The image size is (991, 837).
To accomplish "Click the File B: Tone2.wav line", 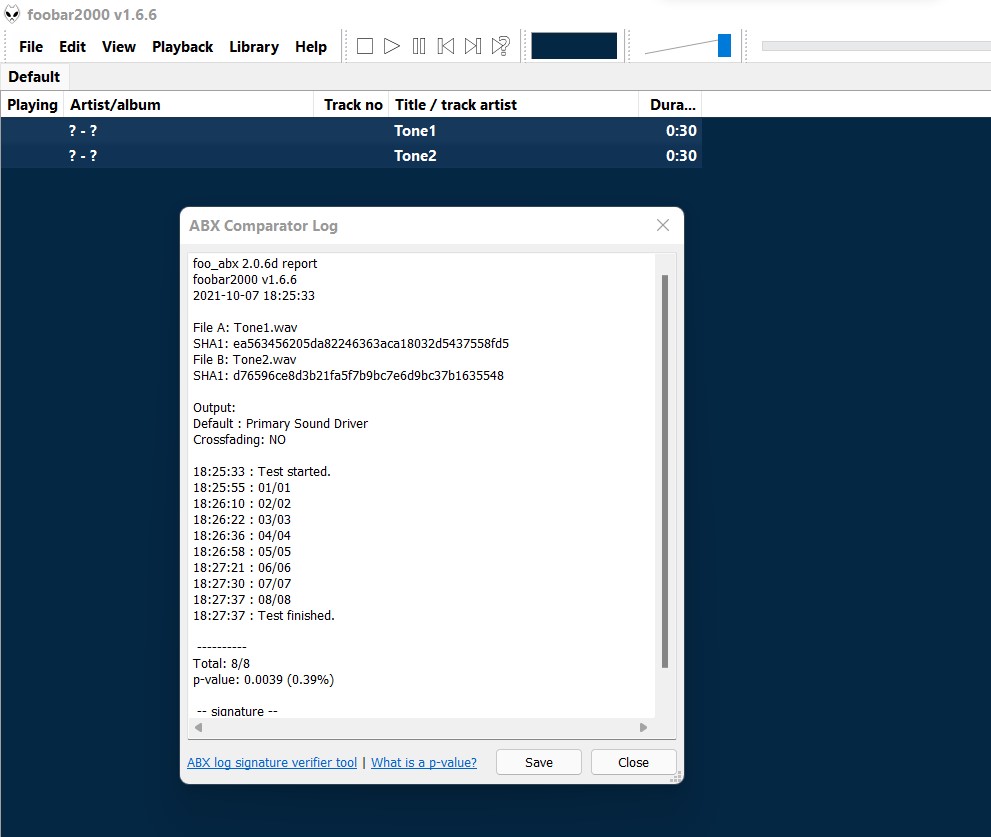I will point(245,360).
